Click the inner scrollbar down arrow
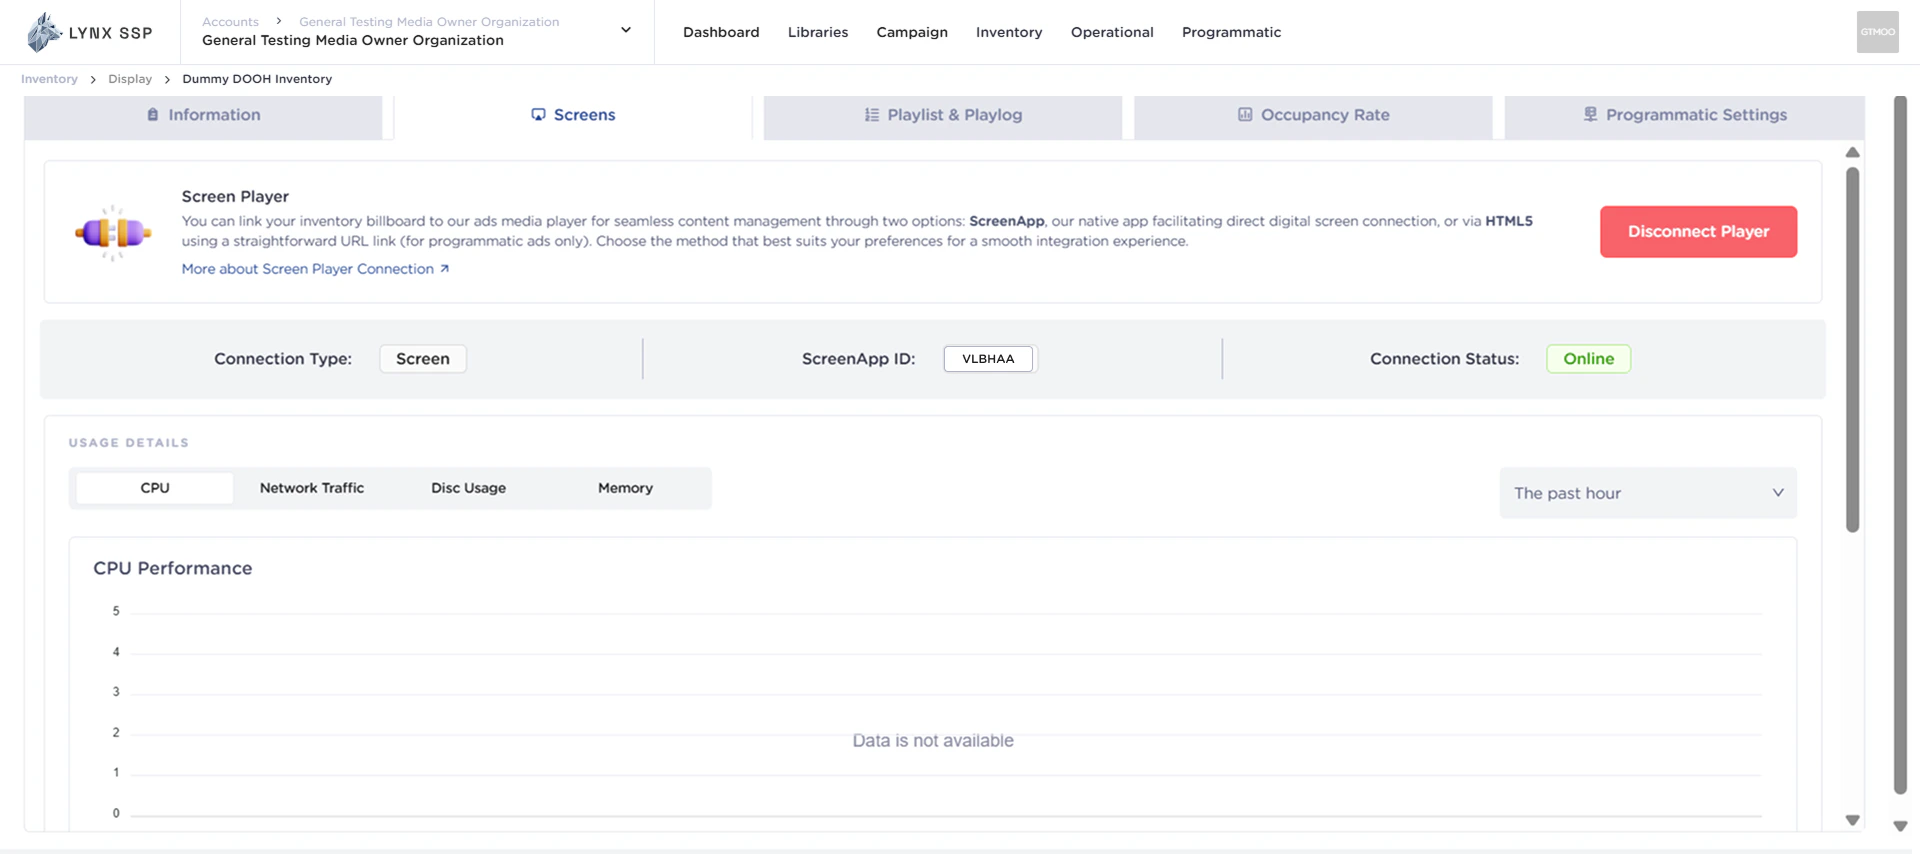 [1852, 820]
